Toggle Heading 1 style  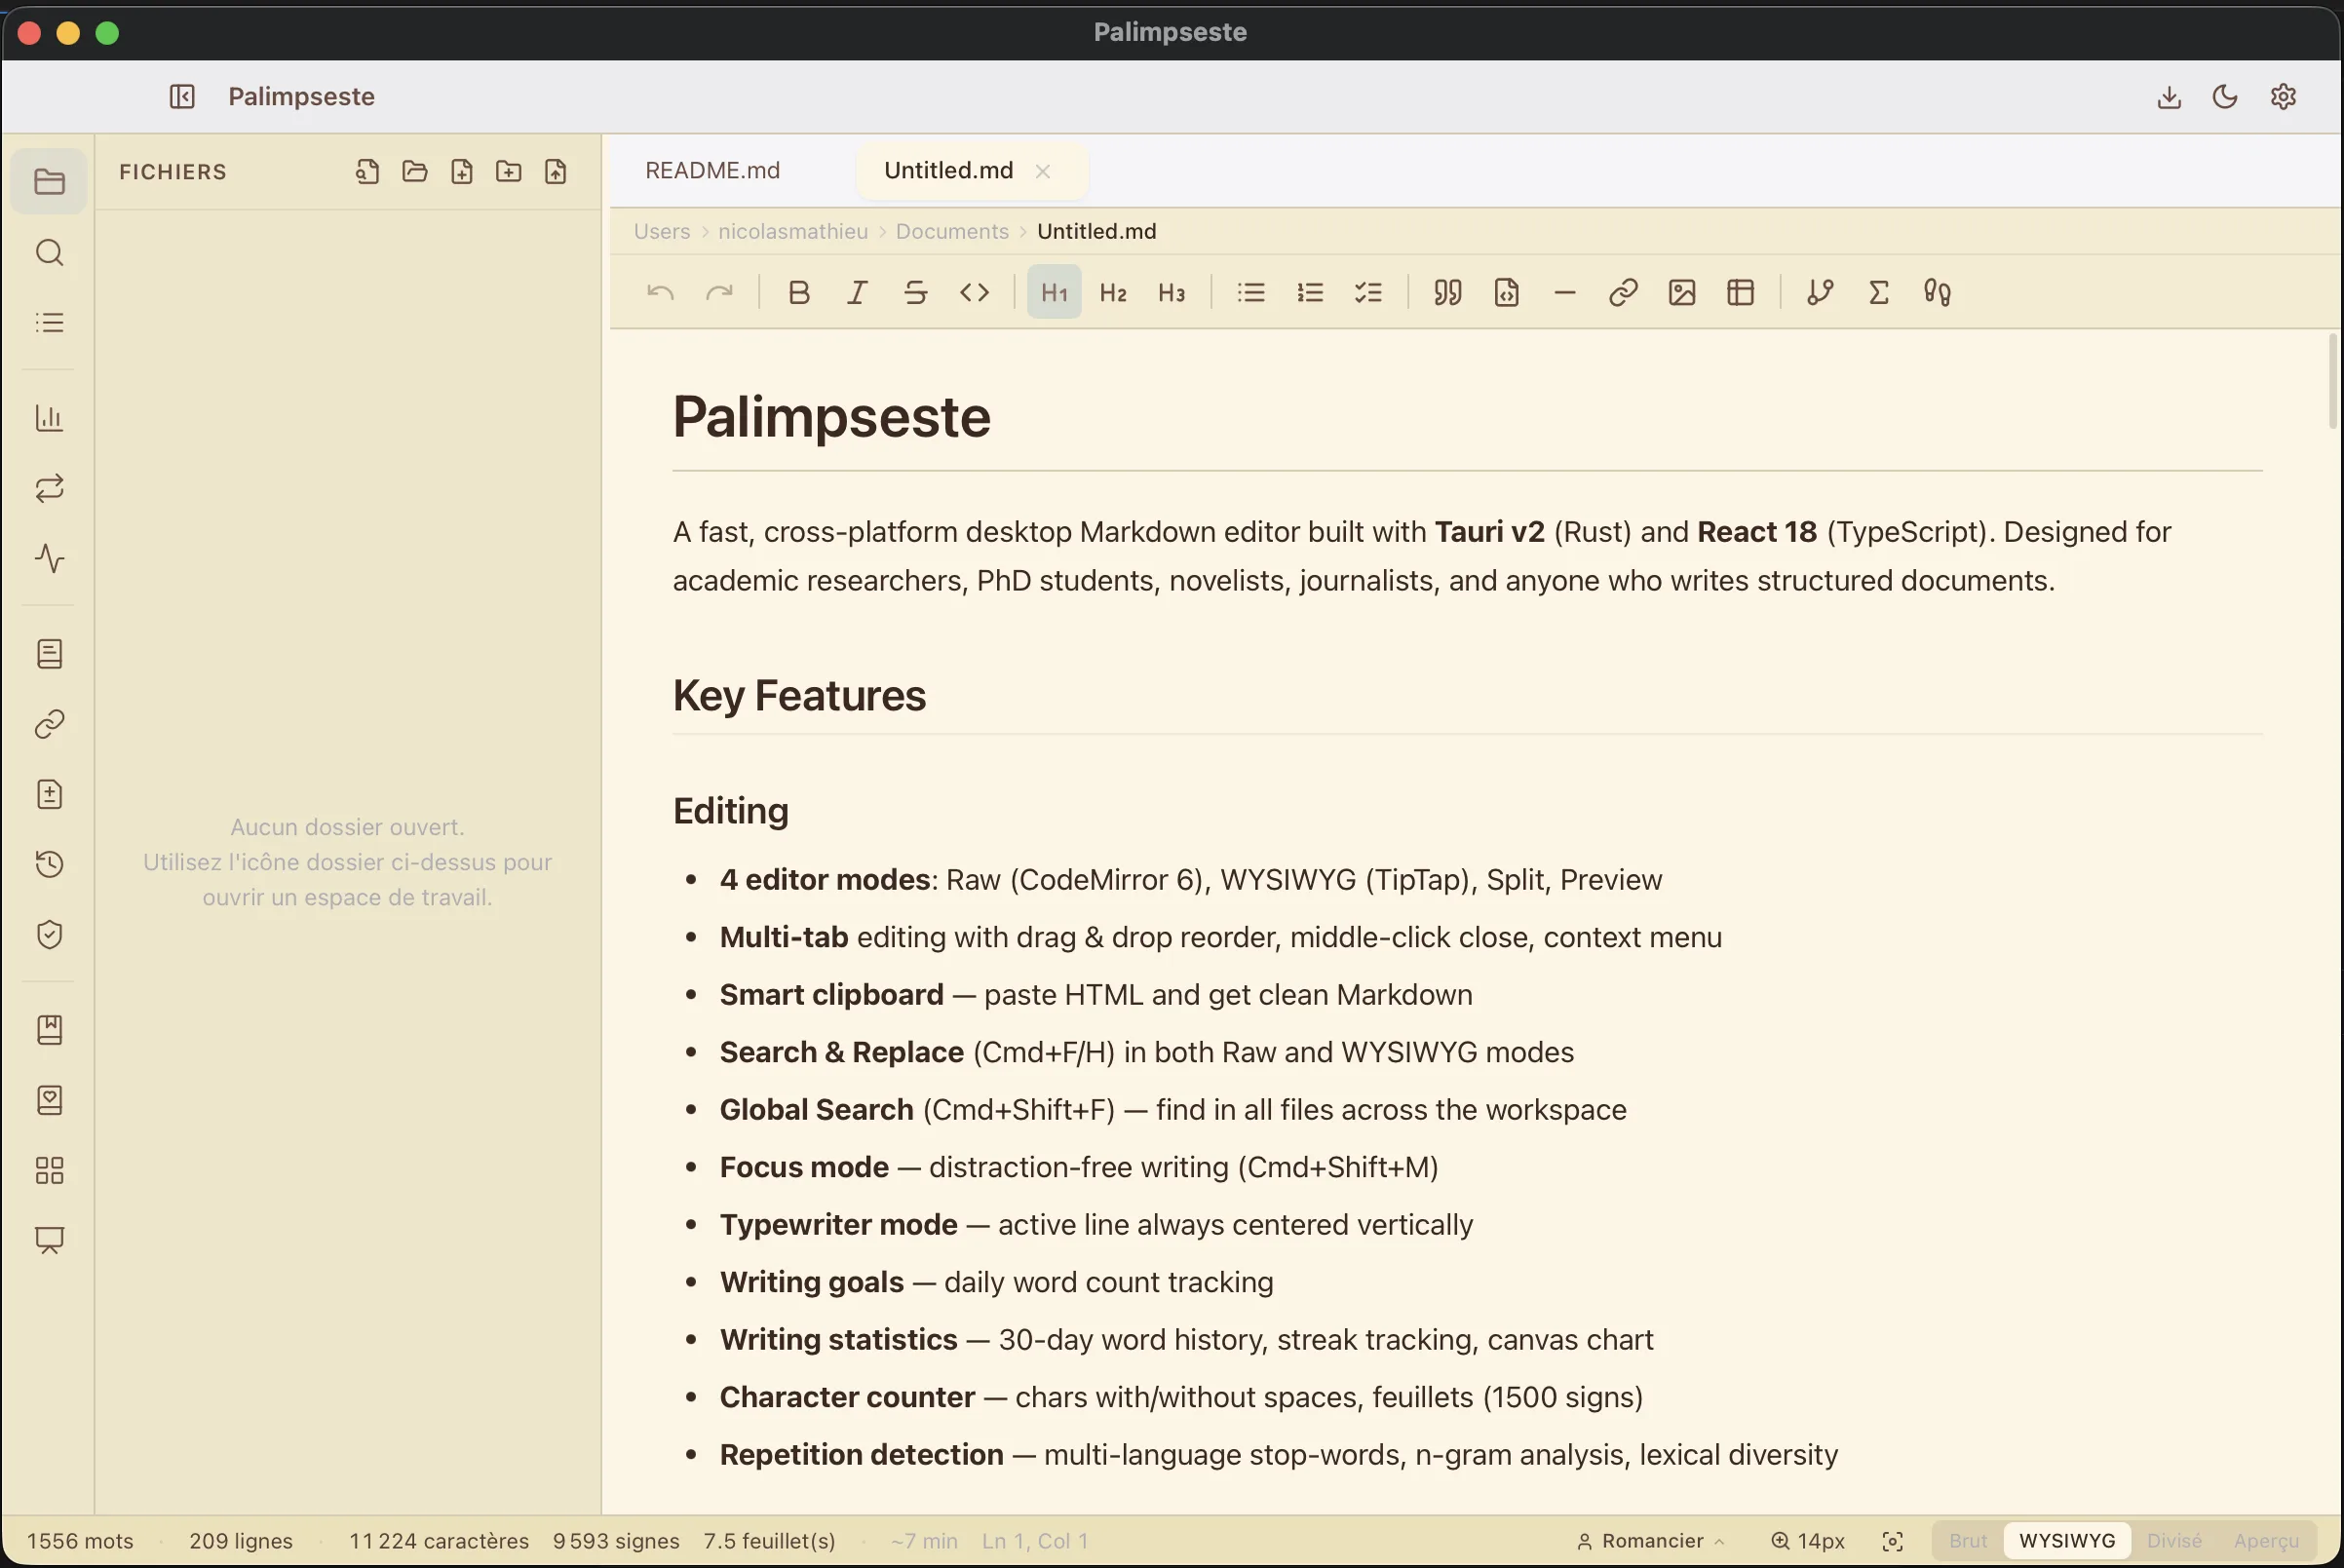1054,293
